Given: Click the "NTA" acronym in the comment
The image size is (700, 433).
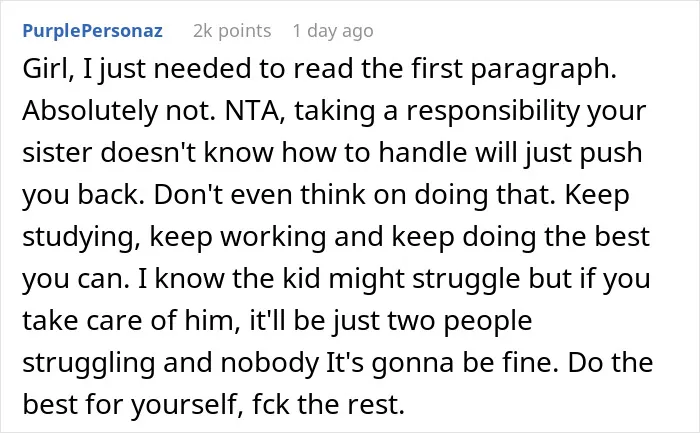Looking at the screenshot, I should 252,112.
